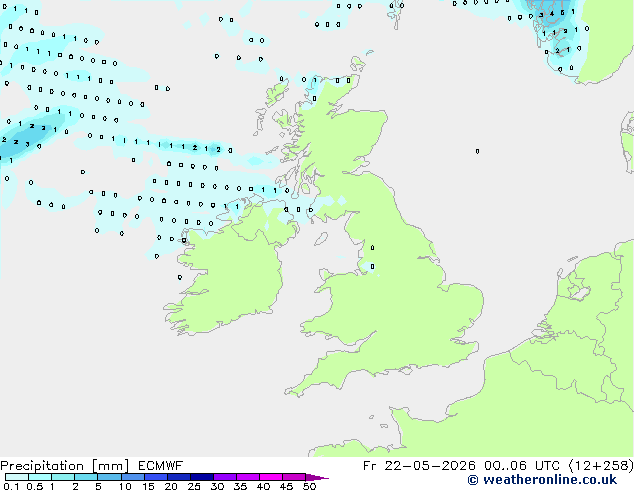Image resolution: width=634 pixels, height=490 pixels.
Task: Select the 35–40 mm violet legend swatch
Action: tap(247, 477)
